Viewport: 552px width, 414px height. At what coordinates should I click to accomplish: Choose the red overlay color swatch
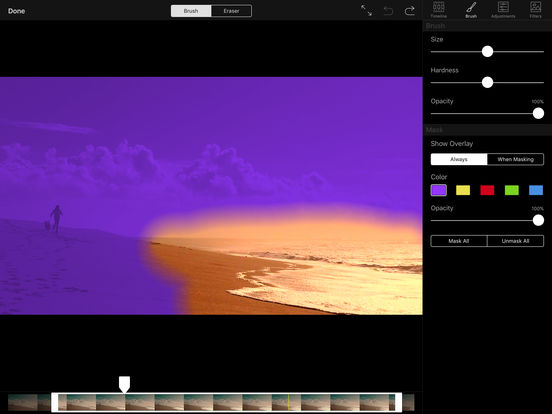[487, 190]
